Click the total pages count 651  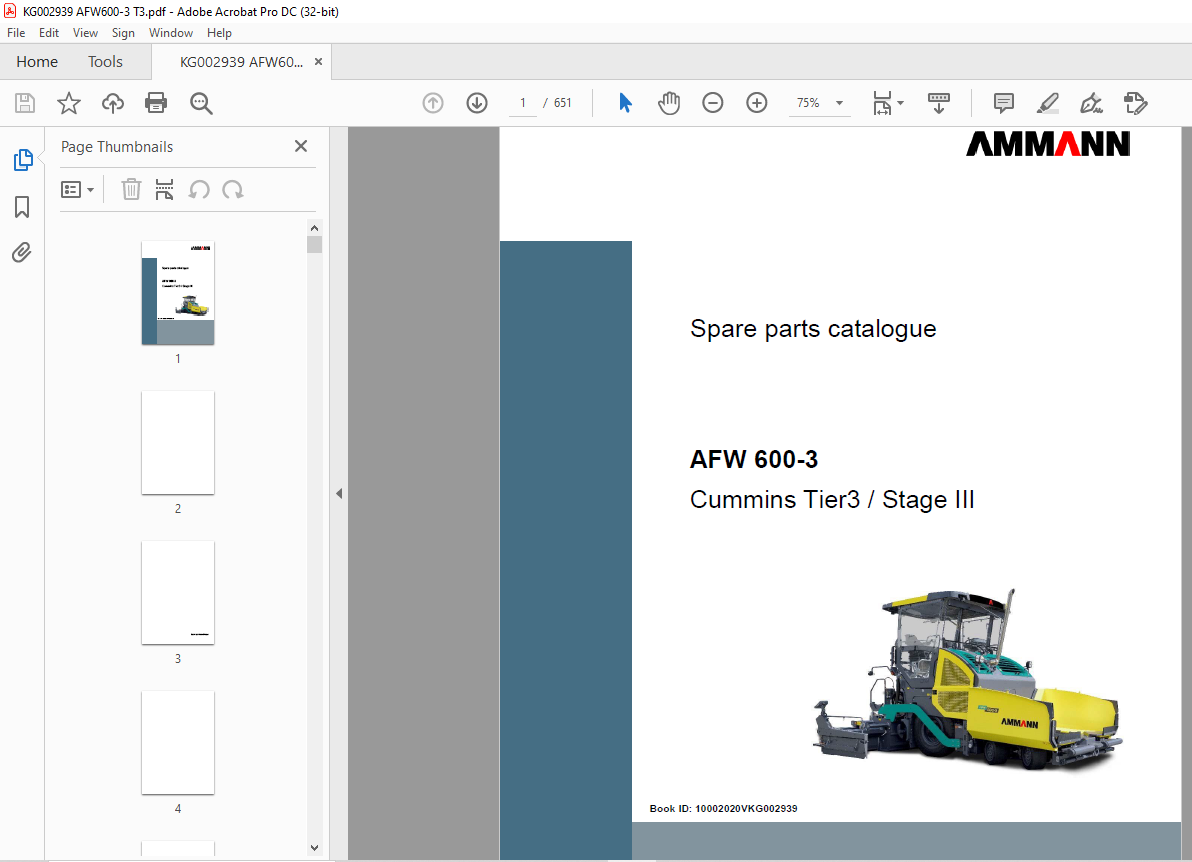tap(563, 103)
